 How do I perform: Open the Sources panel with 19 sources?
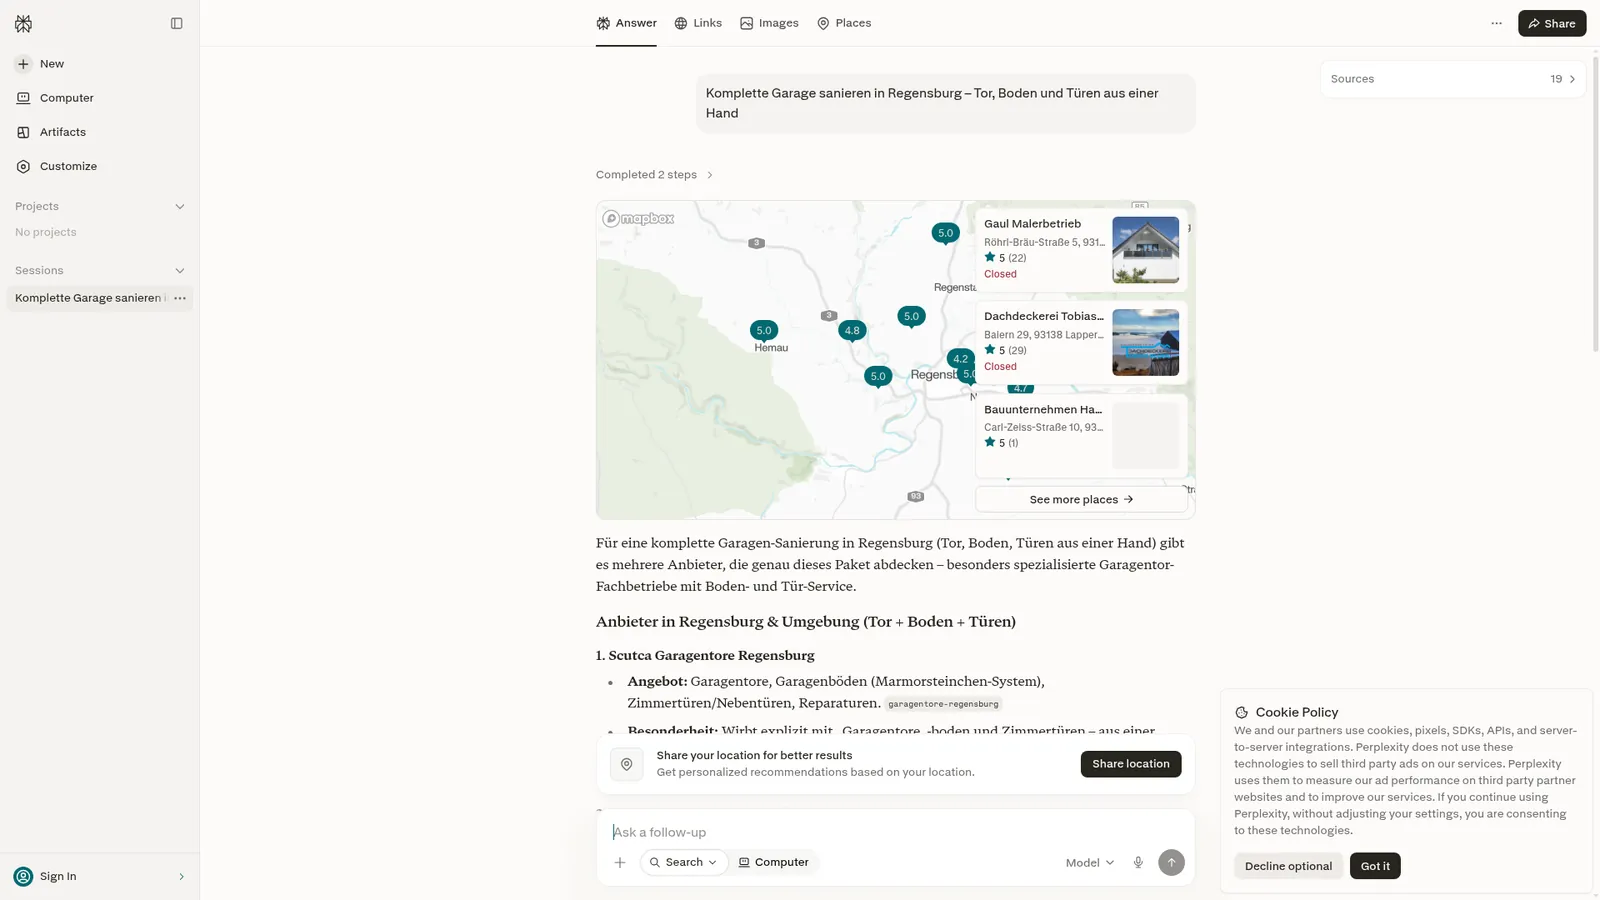coord(1453,79)
